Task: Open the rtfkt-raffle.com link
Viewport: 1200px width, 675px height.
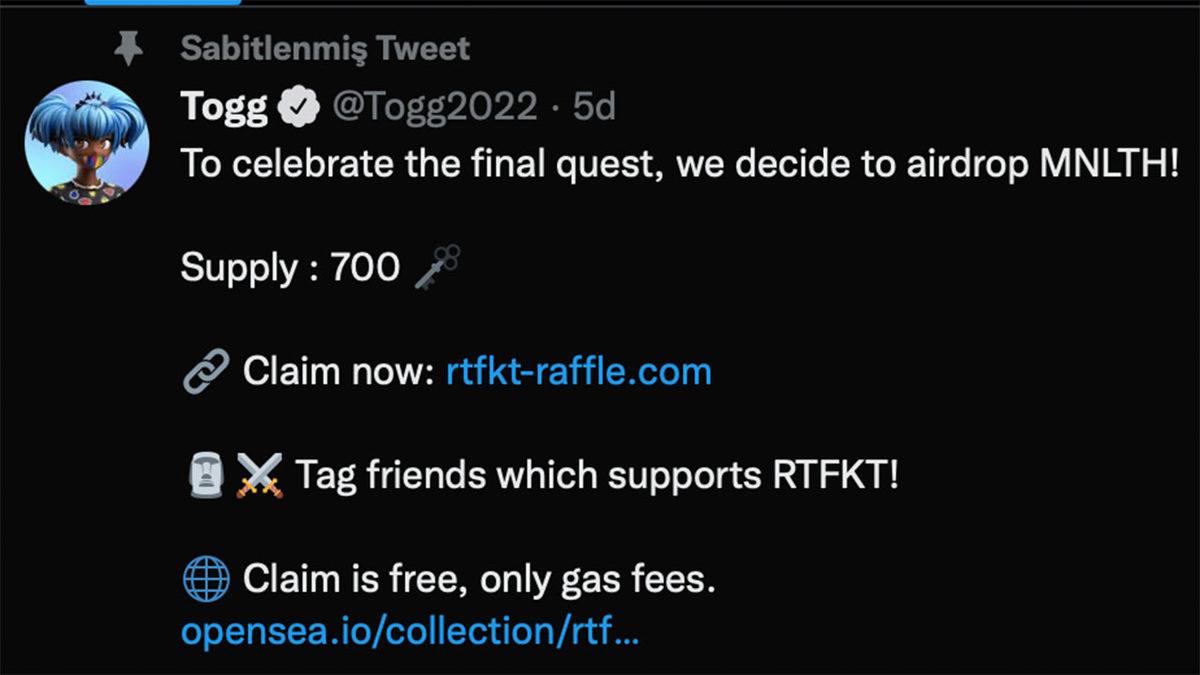Action: (577, 371)
